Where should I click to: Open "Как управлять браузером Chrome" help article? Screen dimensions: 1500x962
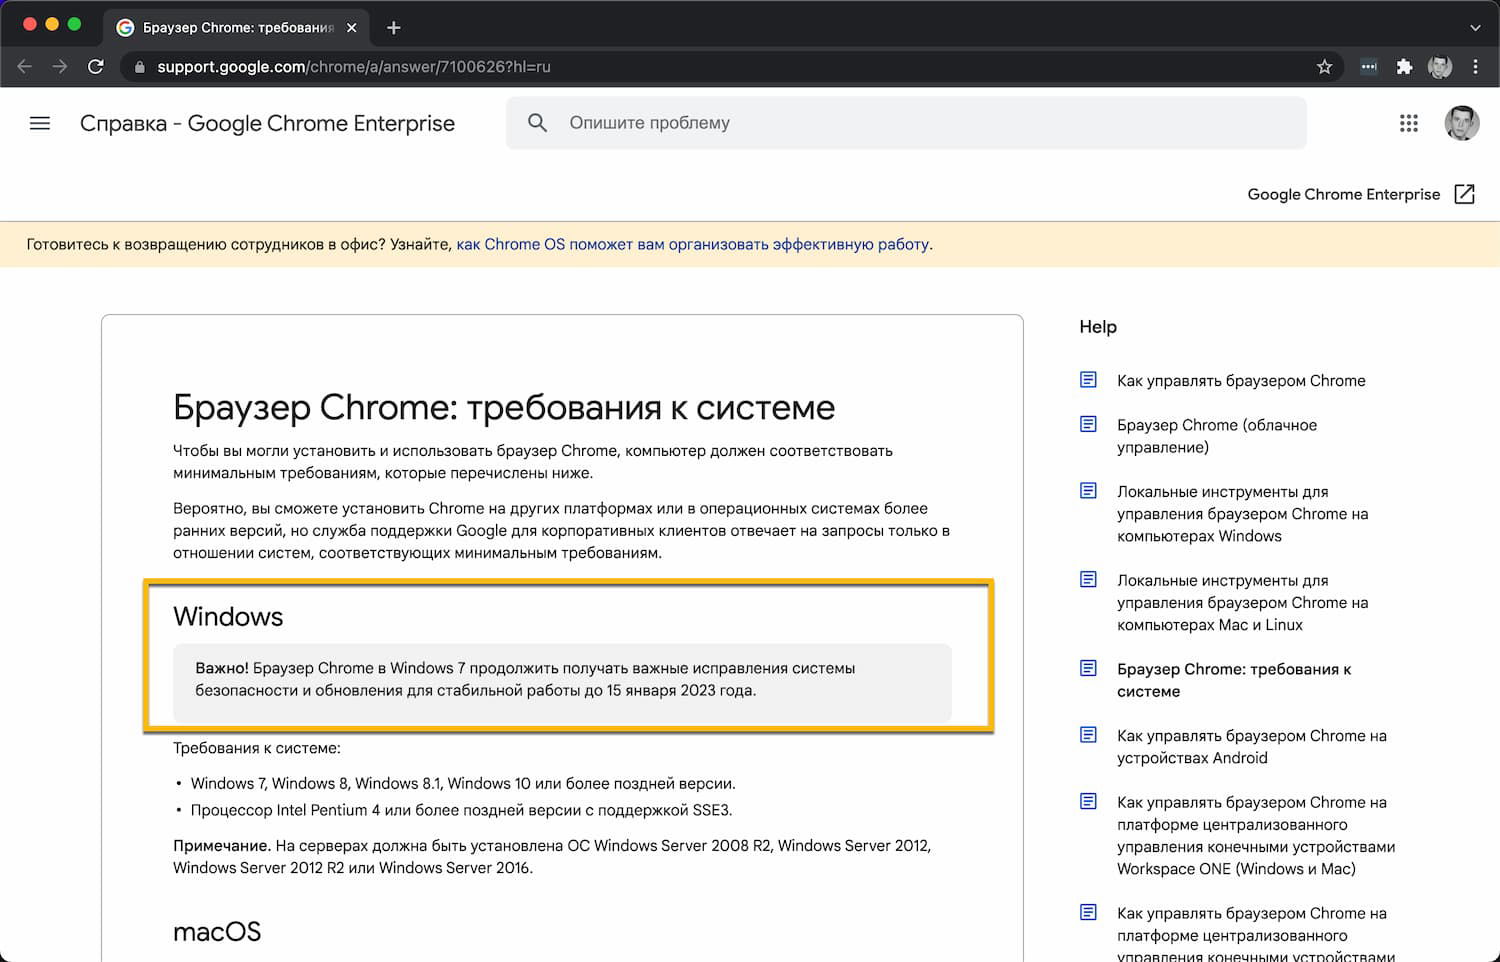pyautogui.click(x=1240, y=381)
